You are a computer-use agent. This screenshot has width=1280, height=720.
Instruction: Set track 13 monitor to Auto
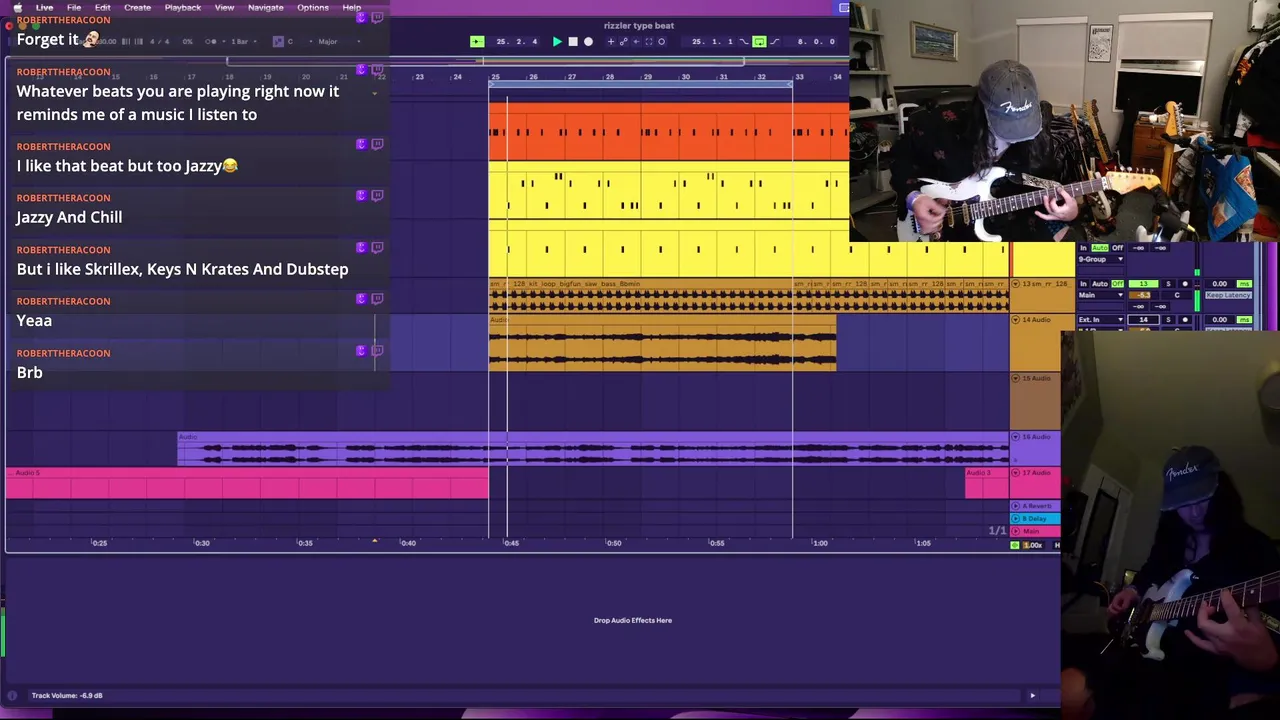click(x=1100, y=284)
